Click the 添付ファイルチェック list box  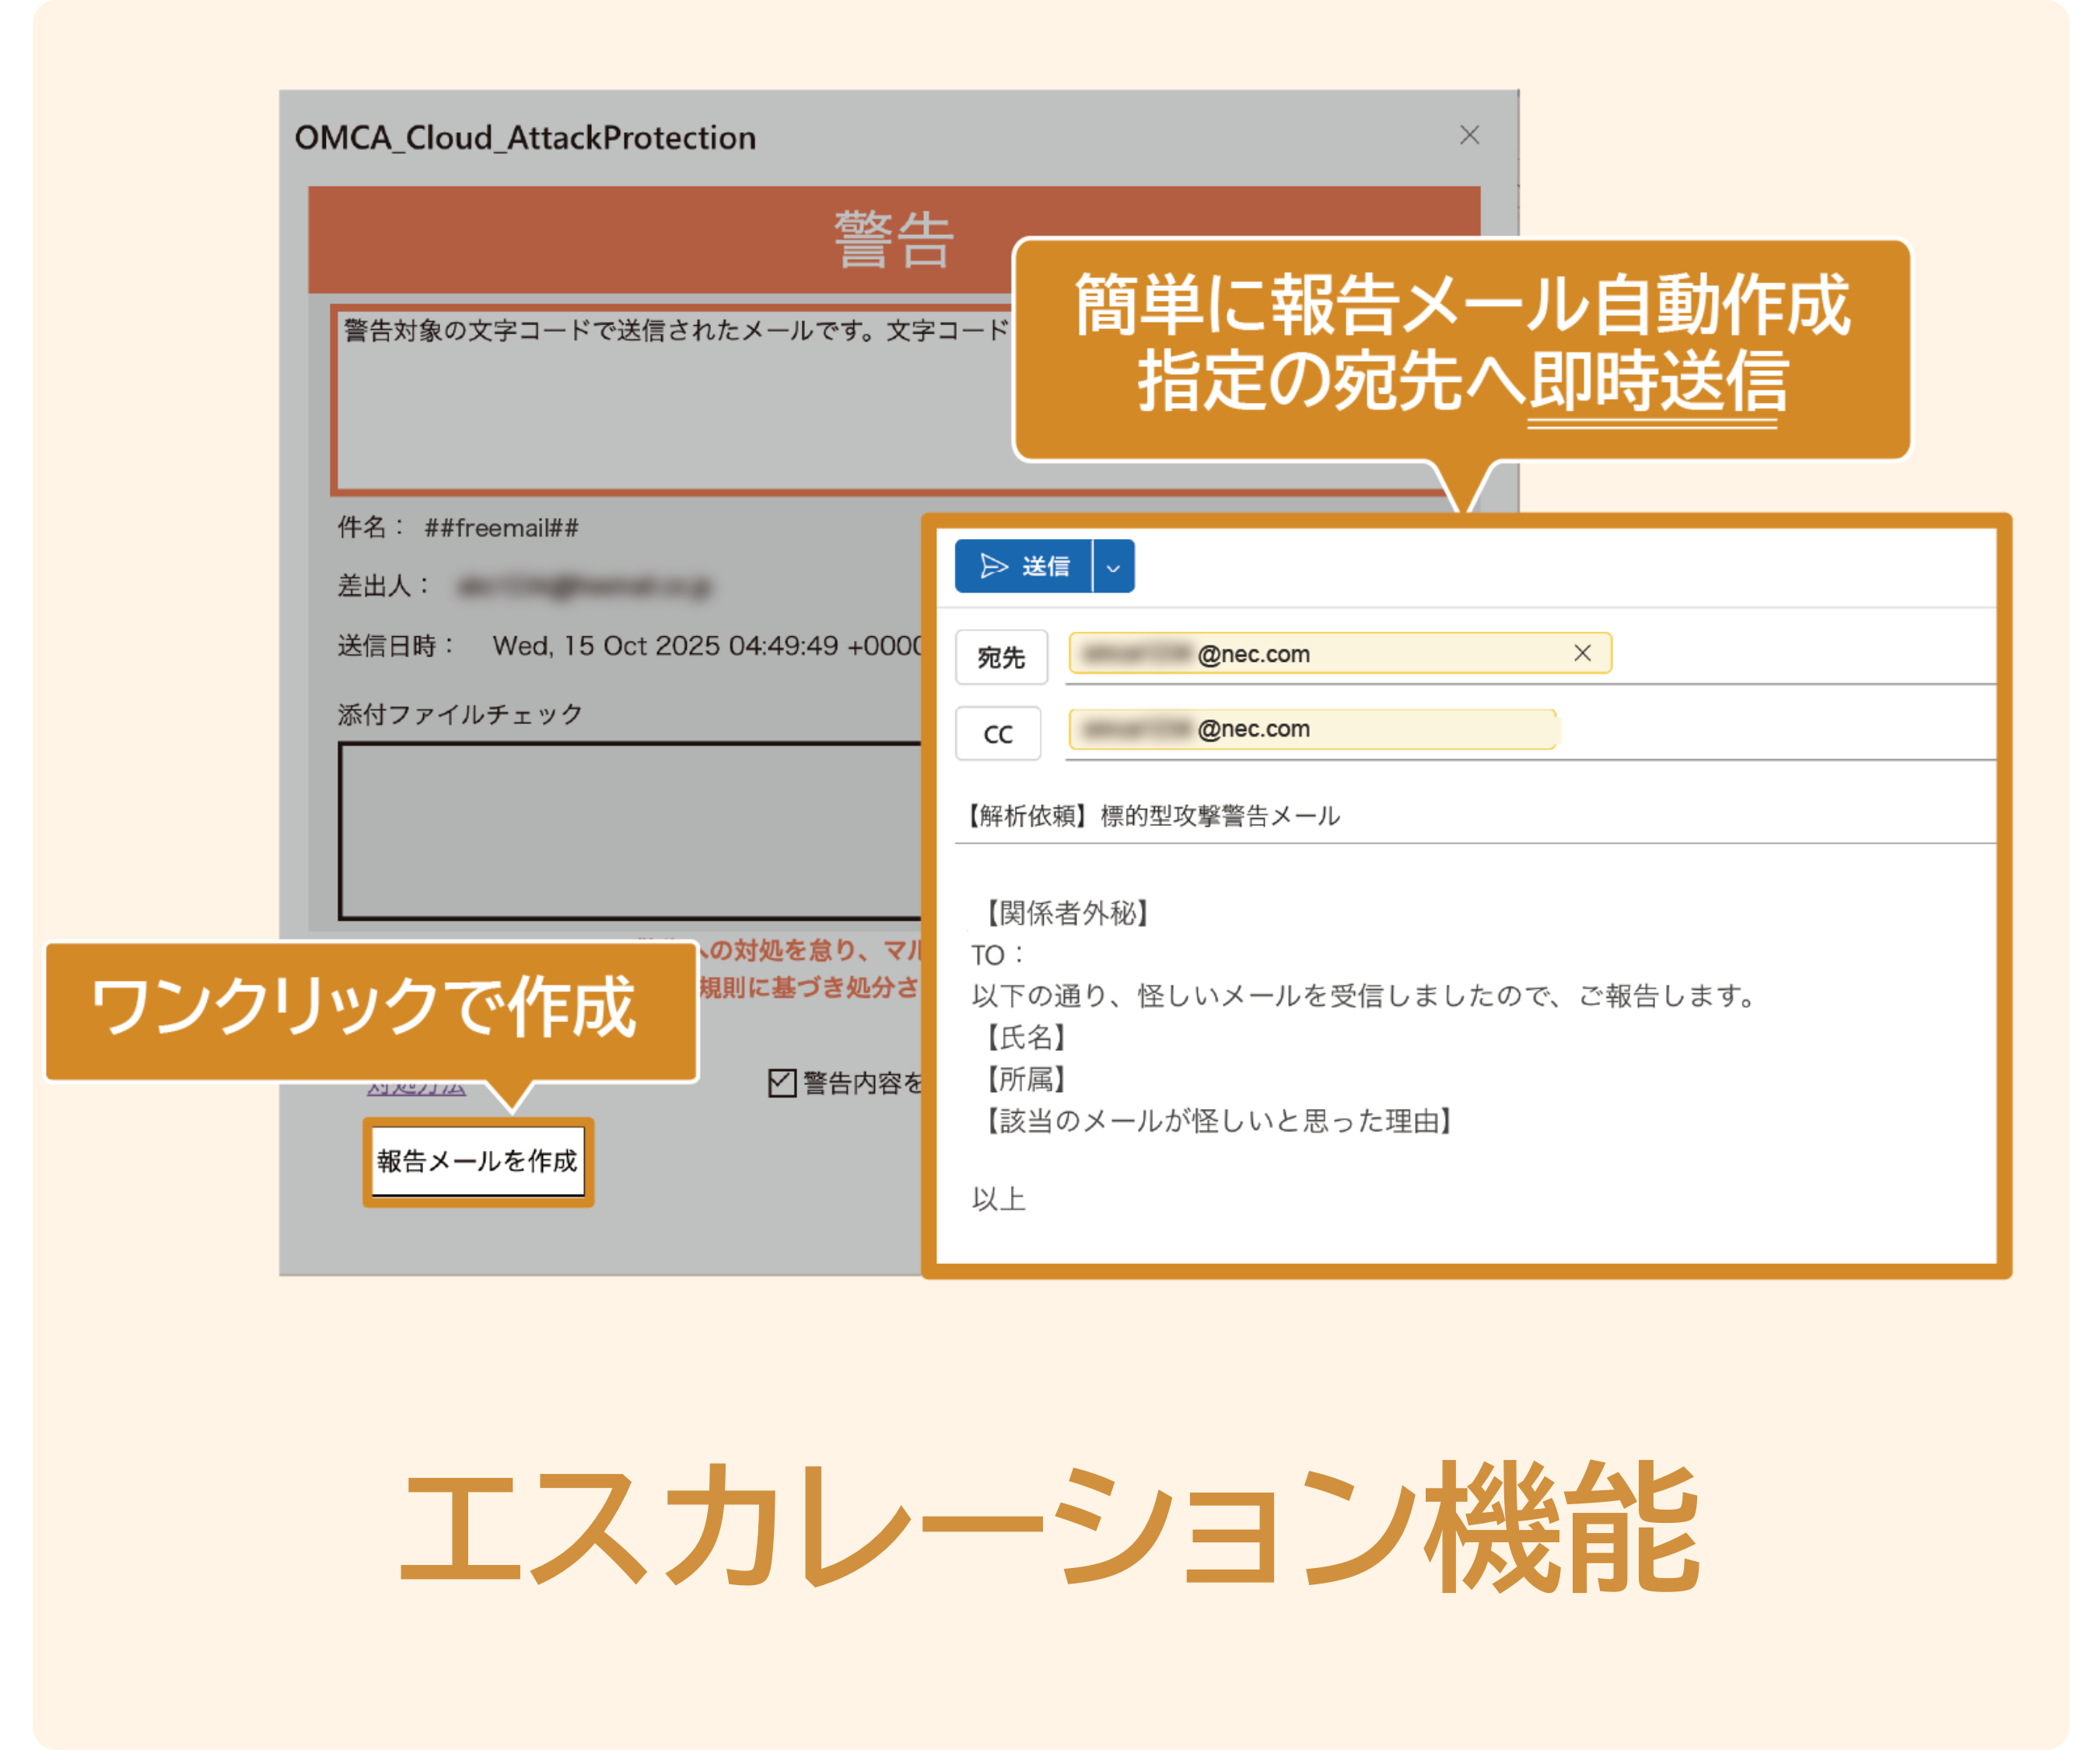click(630, 830)
